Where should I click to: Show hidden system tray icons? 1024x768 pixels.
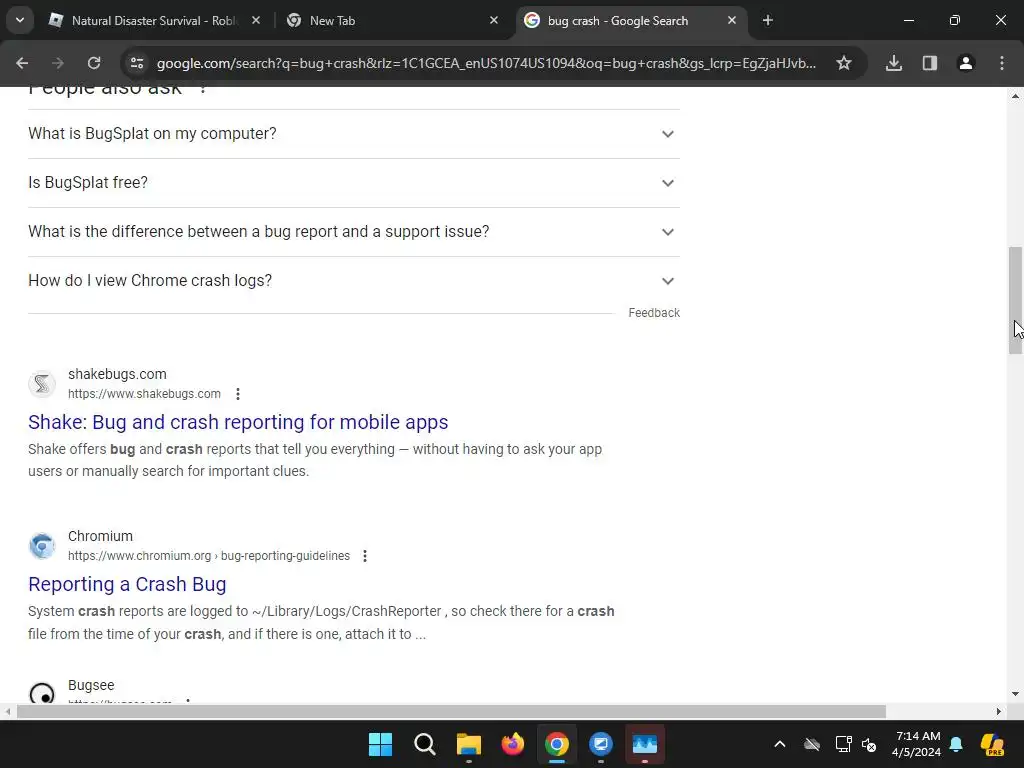pyautogui.click(x=780, y=744)
